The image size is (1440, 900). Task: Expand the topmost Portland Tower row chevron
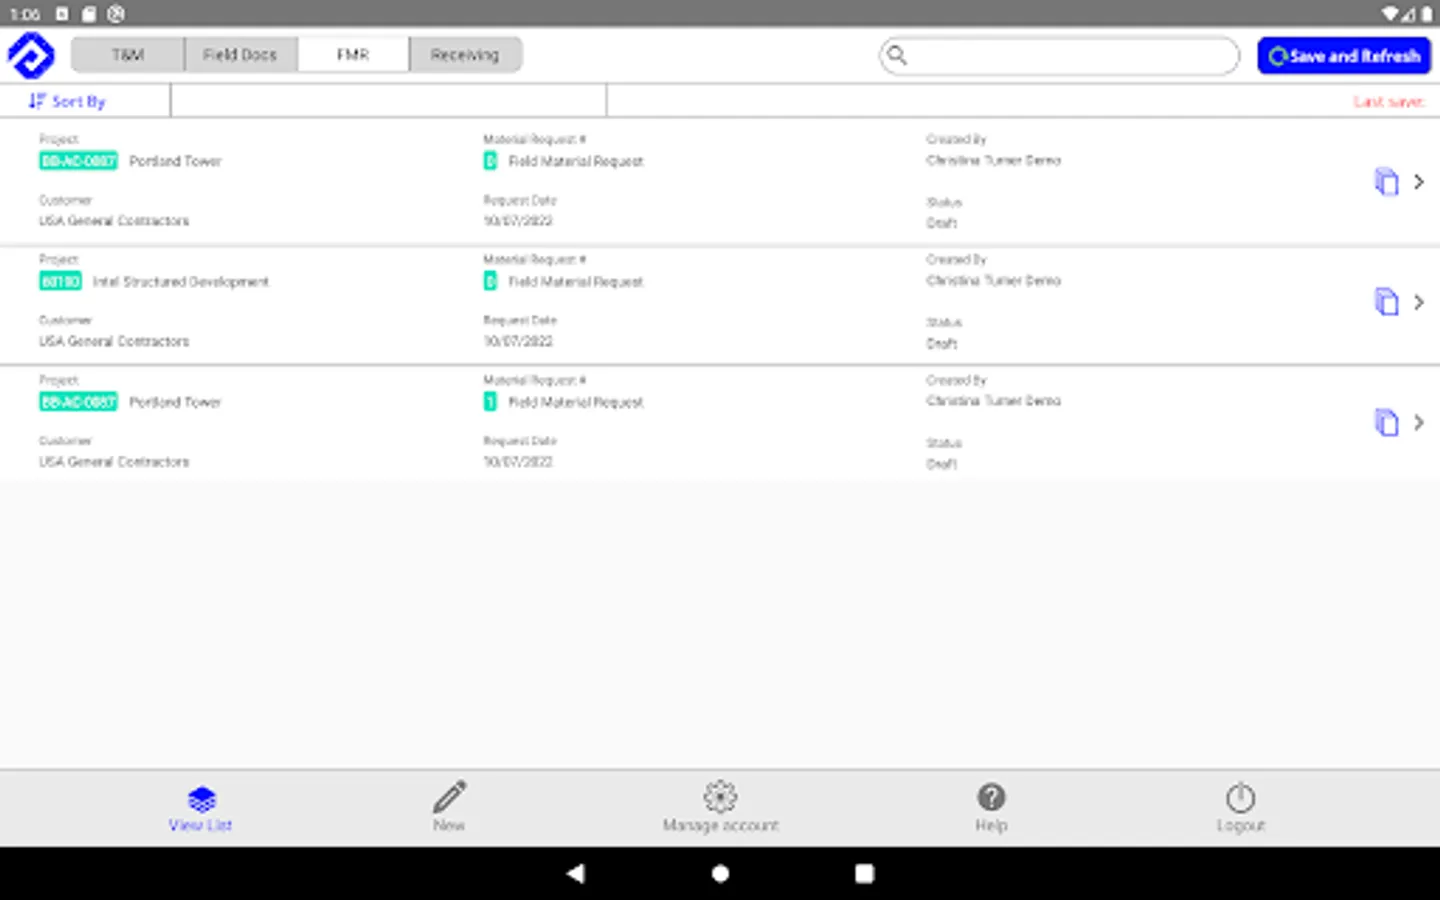coord(1418,182)
